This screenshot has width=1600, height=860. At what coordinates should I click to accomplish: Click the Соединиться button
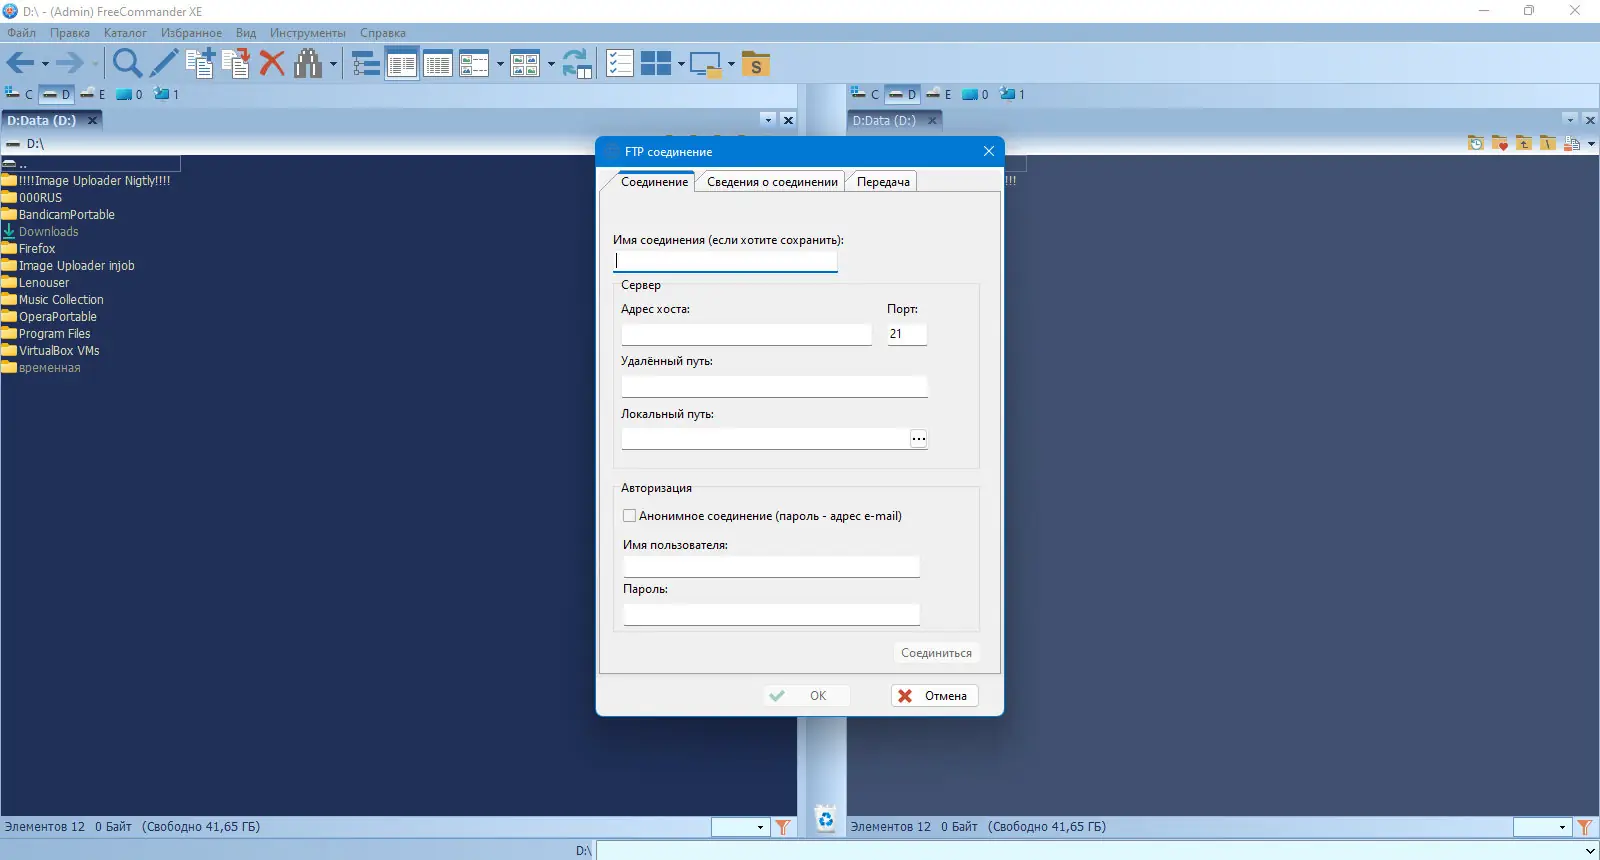point(936,653)
